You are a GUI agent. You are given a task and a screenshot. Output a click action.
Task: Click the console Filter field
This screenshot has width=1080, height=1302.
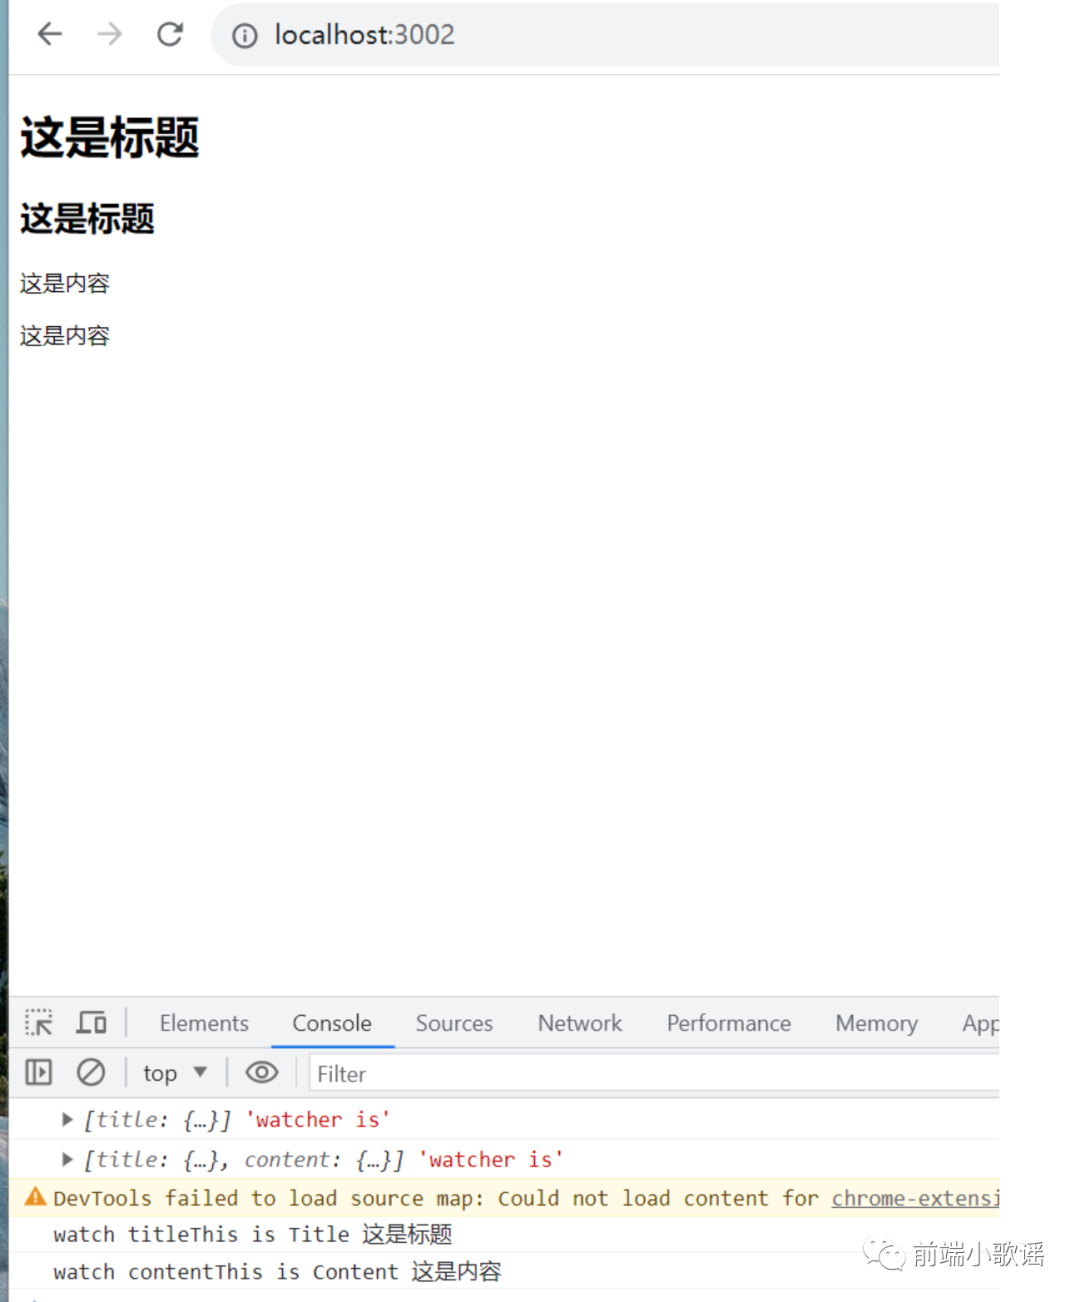(x=655, y=1074)
